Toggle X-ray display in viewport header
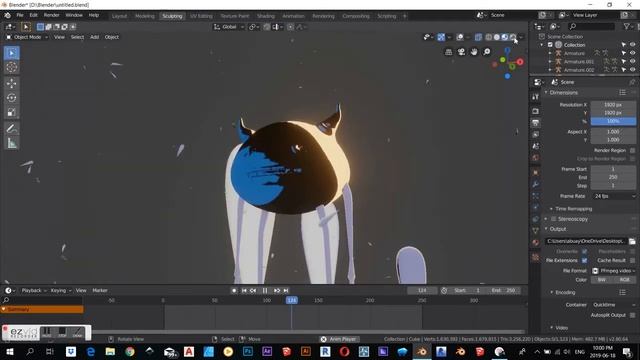Viewport: 640px width, 360px height. [x=478, y=37]
